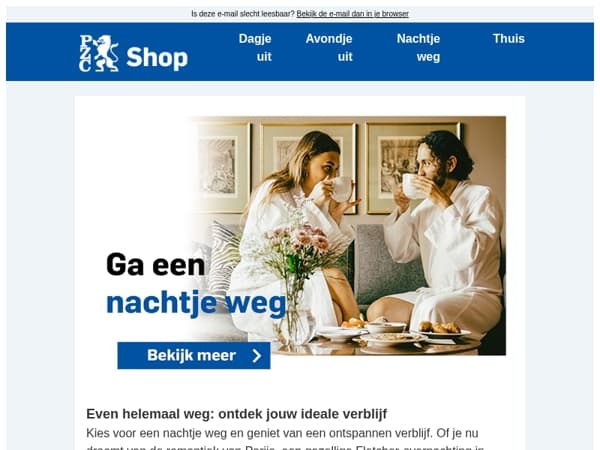This screenshot has width=600, height=450.
Task: Open the 'Avondje uit' menu item
Action: pos(329,48)
